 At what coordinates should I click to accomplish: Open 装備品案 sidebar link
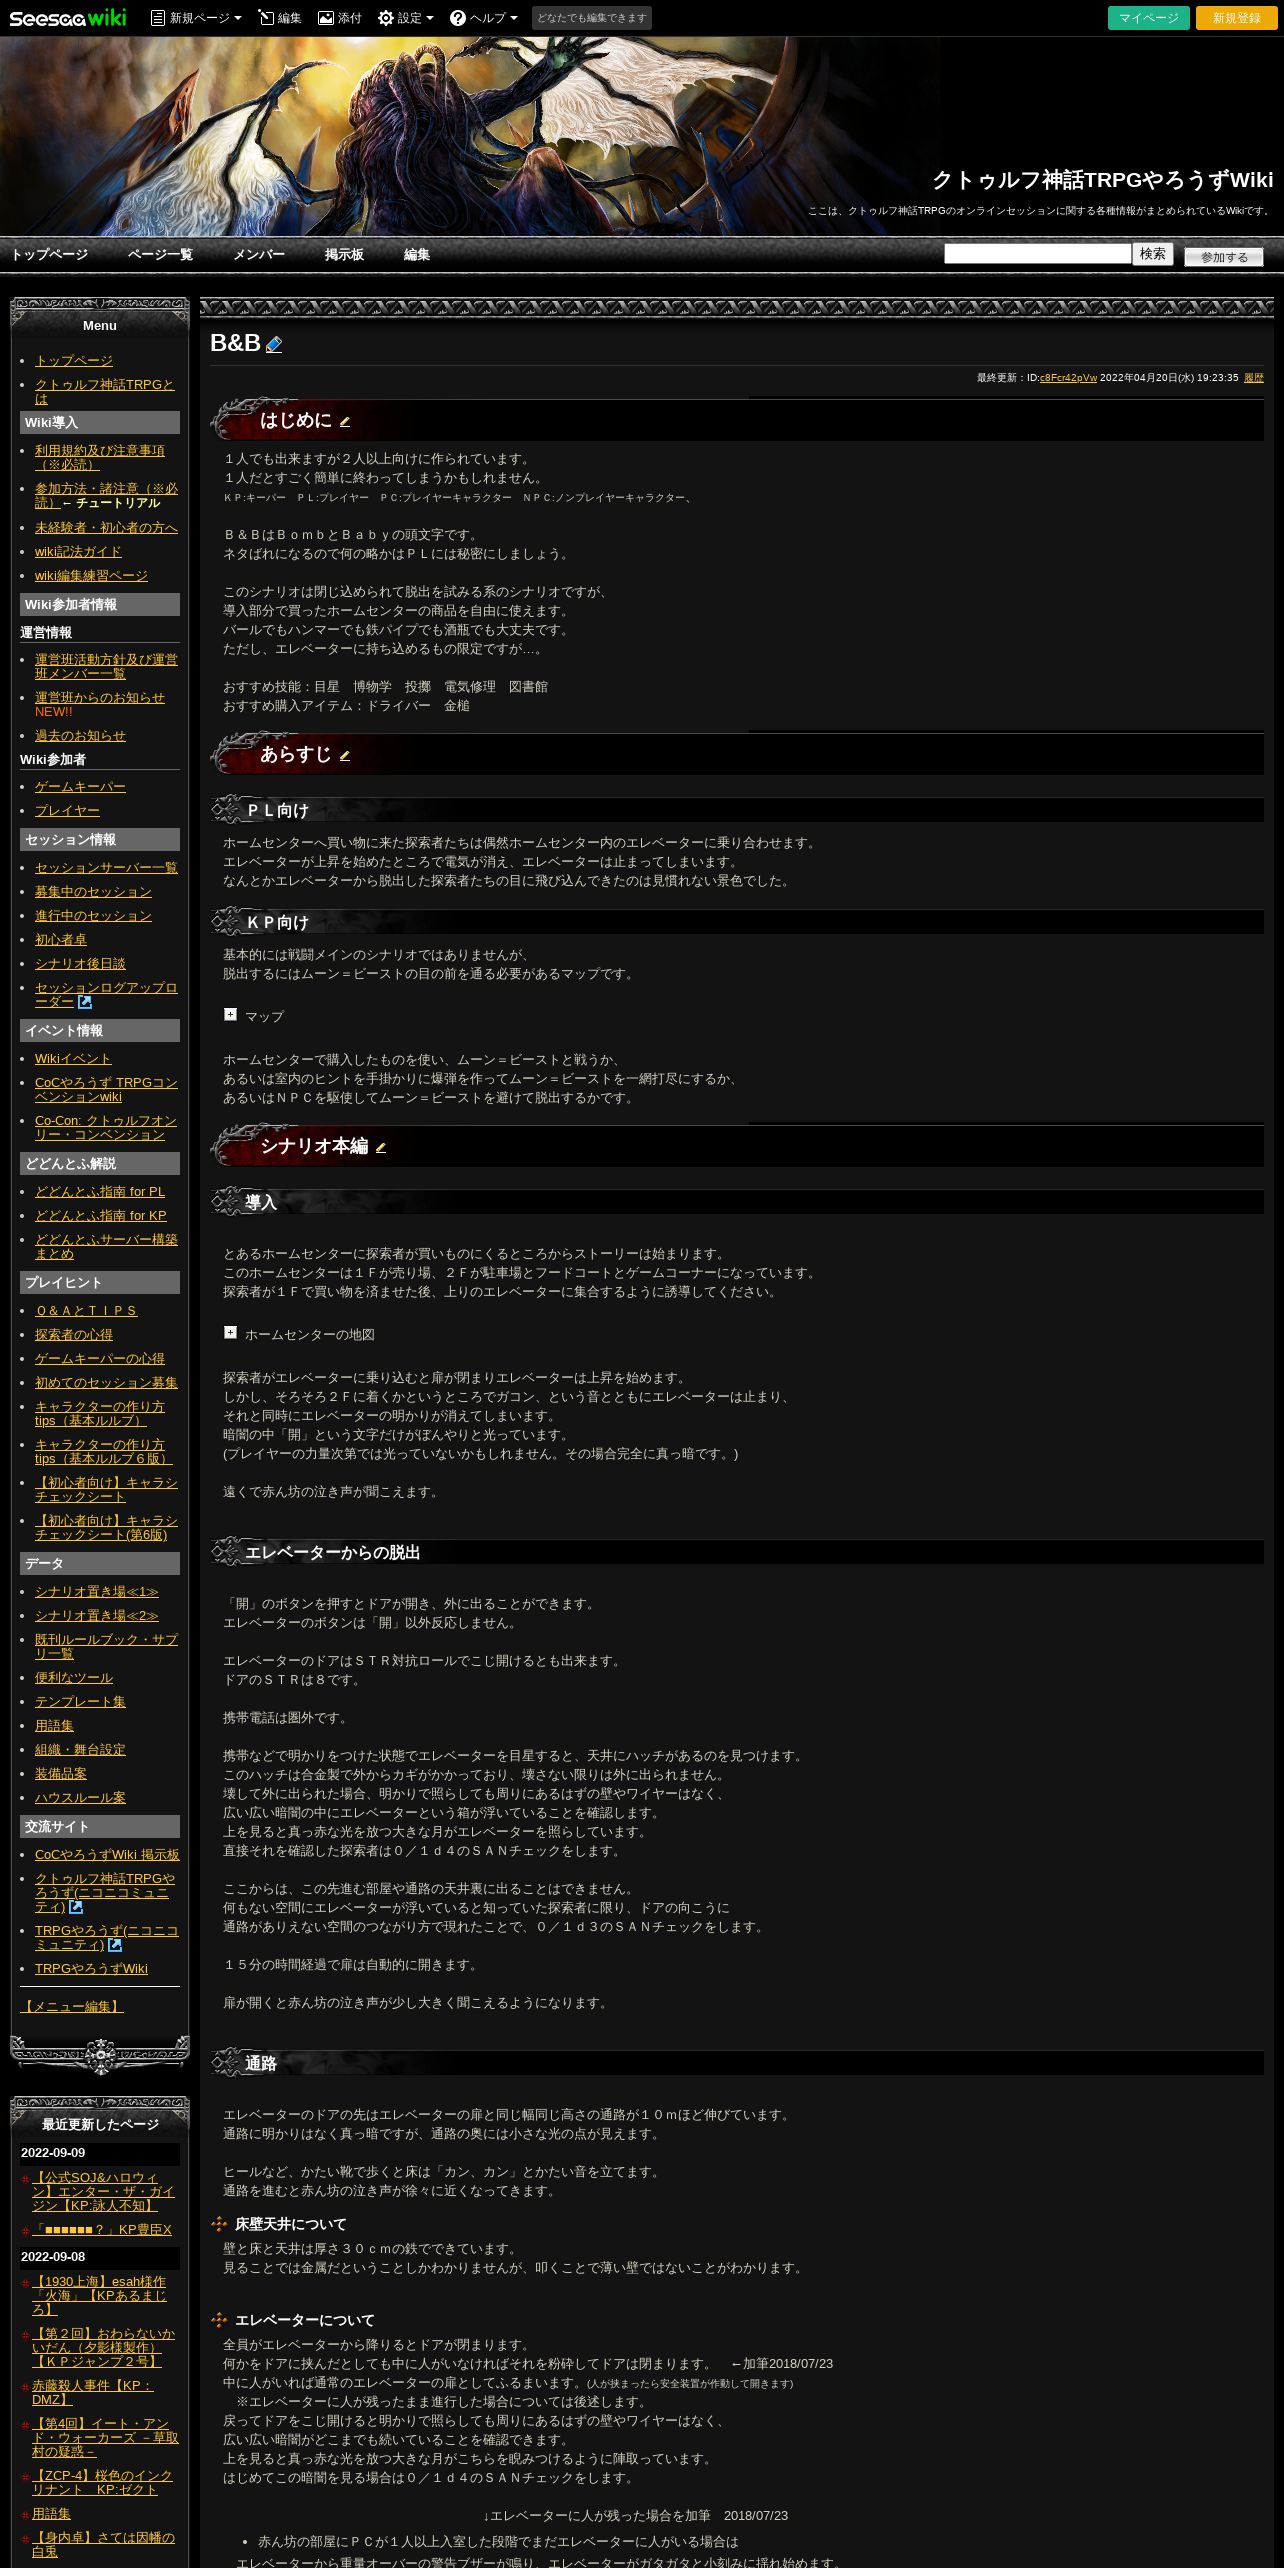point(61,1773)
